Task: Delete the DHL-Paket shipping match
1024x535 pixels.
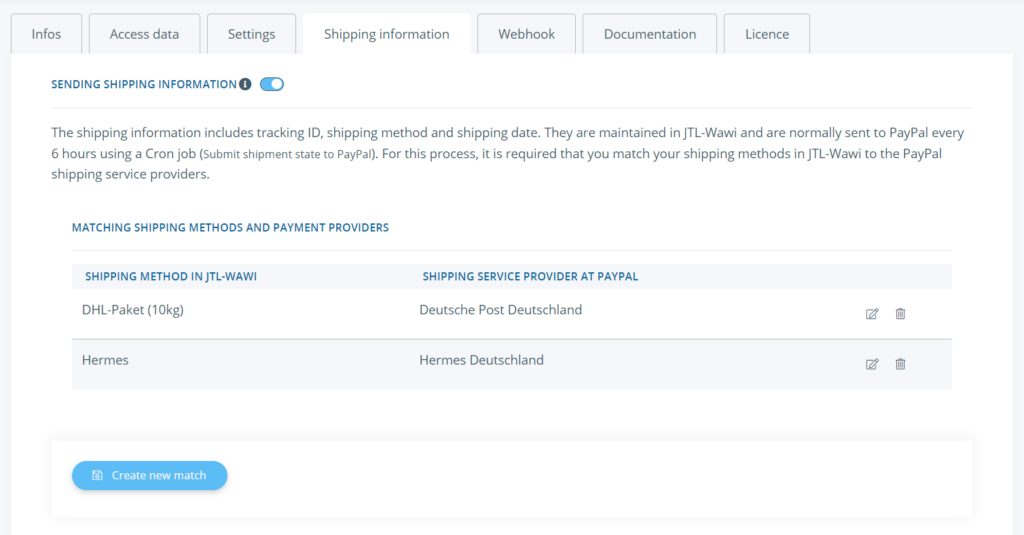Action: tap(900, 314)
